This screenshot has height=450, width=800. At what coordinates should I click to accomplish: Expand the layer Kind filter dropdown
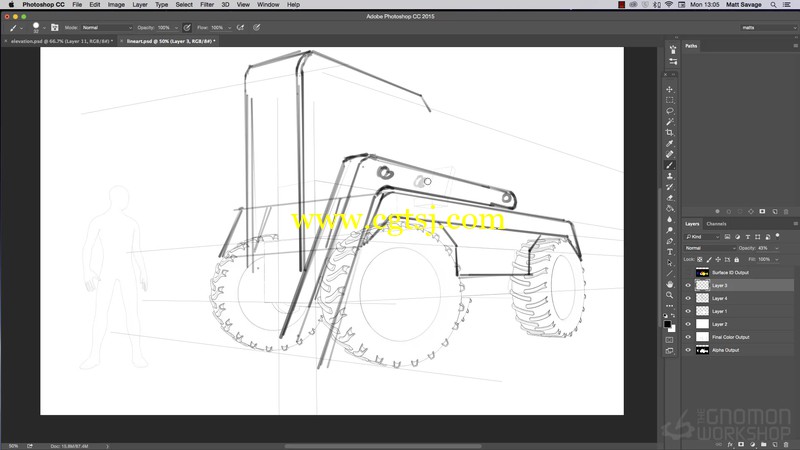click(702, 237)
